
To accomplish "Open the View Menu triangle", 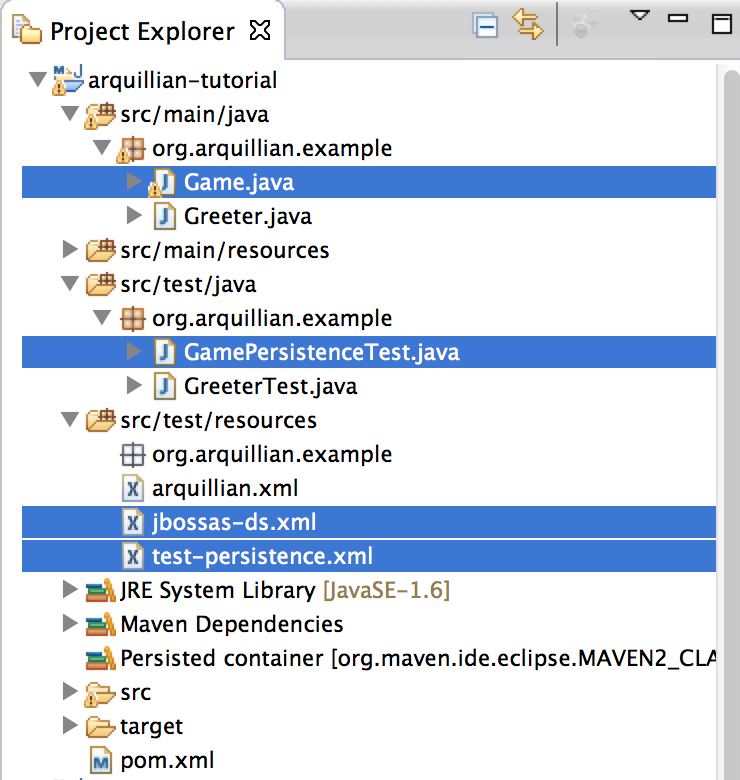I will [640, 15].
